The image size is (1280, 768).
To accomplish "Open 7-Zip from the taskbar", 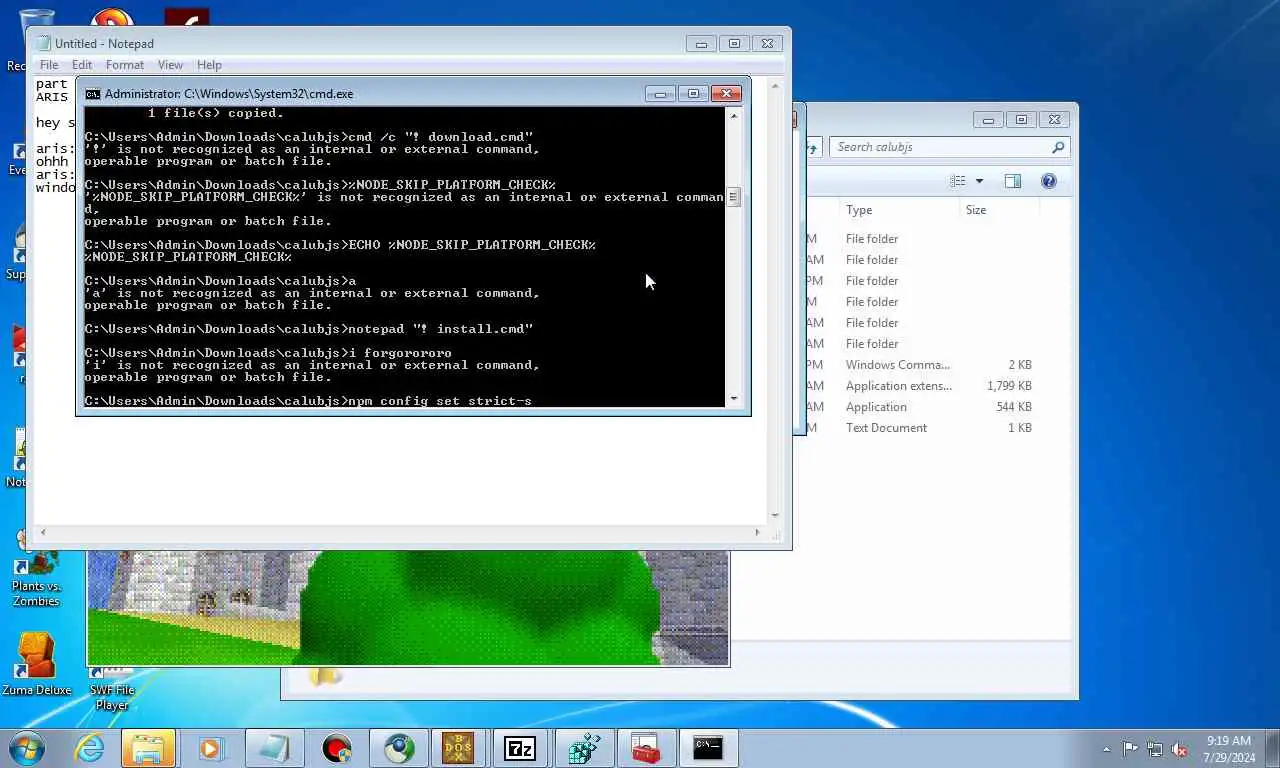I will click(x=520, y=748).
